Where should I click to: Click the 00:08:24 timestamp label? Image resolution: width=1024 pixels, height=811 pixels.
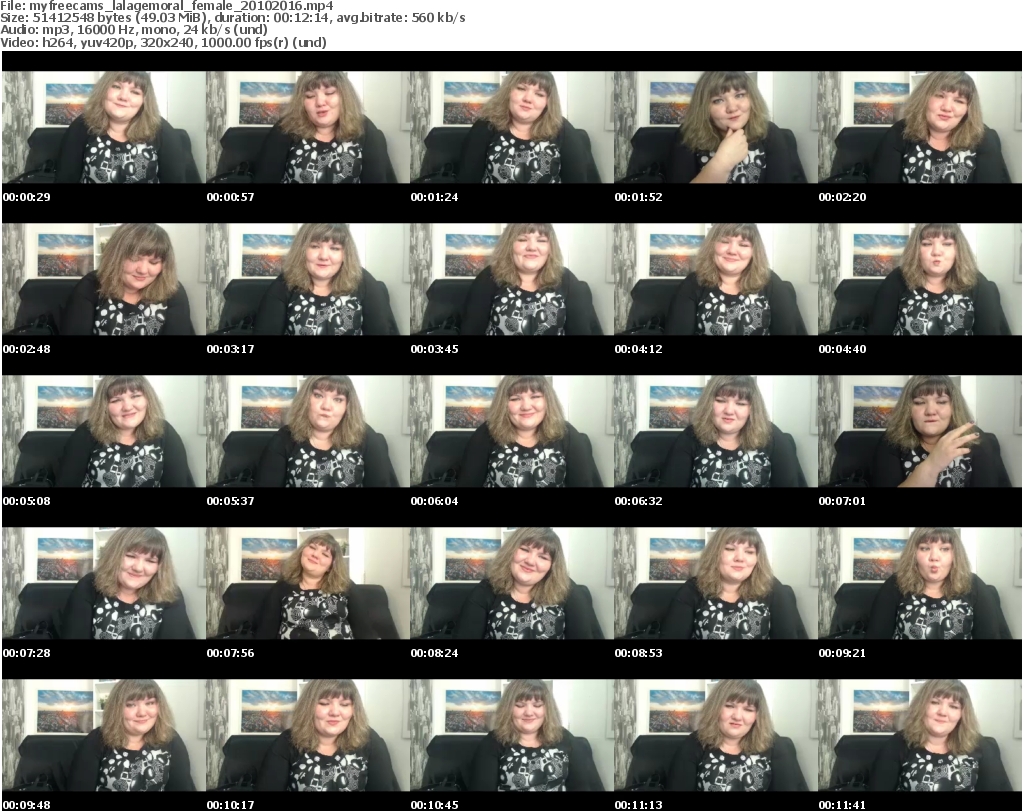click(434, 654)
